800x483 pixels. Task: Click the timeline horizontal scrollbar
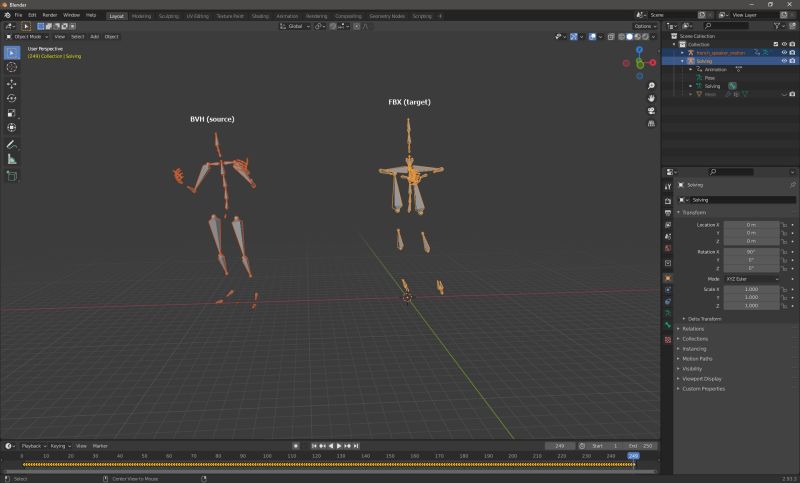tap(329, 471)
